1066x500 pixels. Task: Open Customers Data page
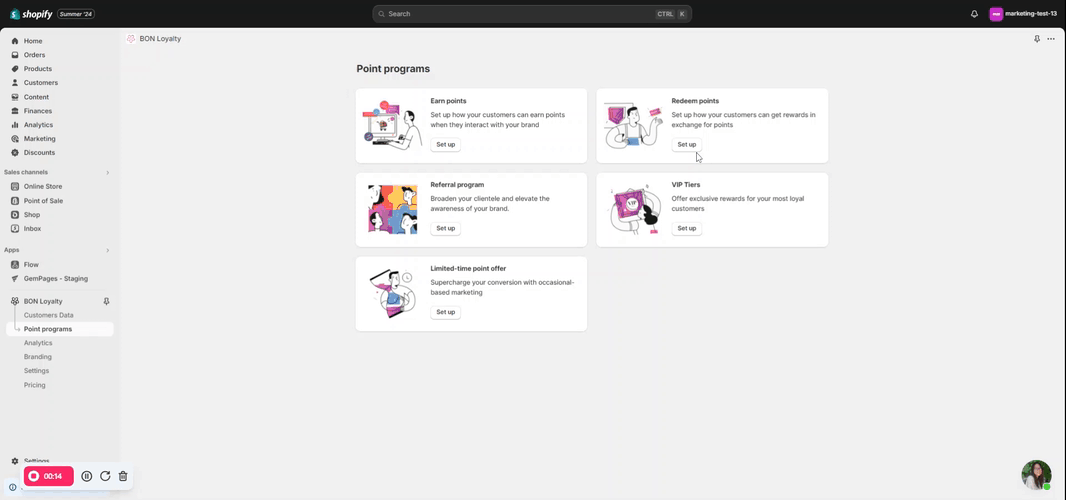coord(48,315)
